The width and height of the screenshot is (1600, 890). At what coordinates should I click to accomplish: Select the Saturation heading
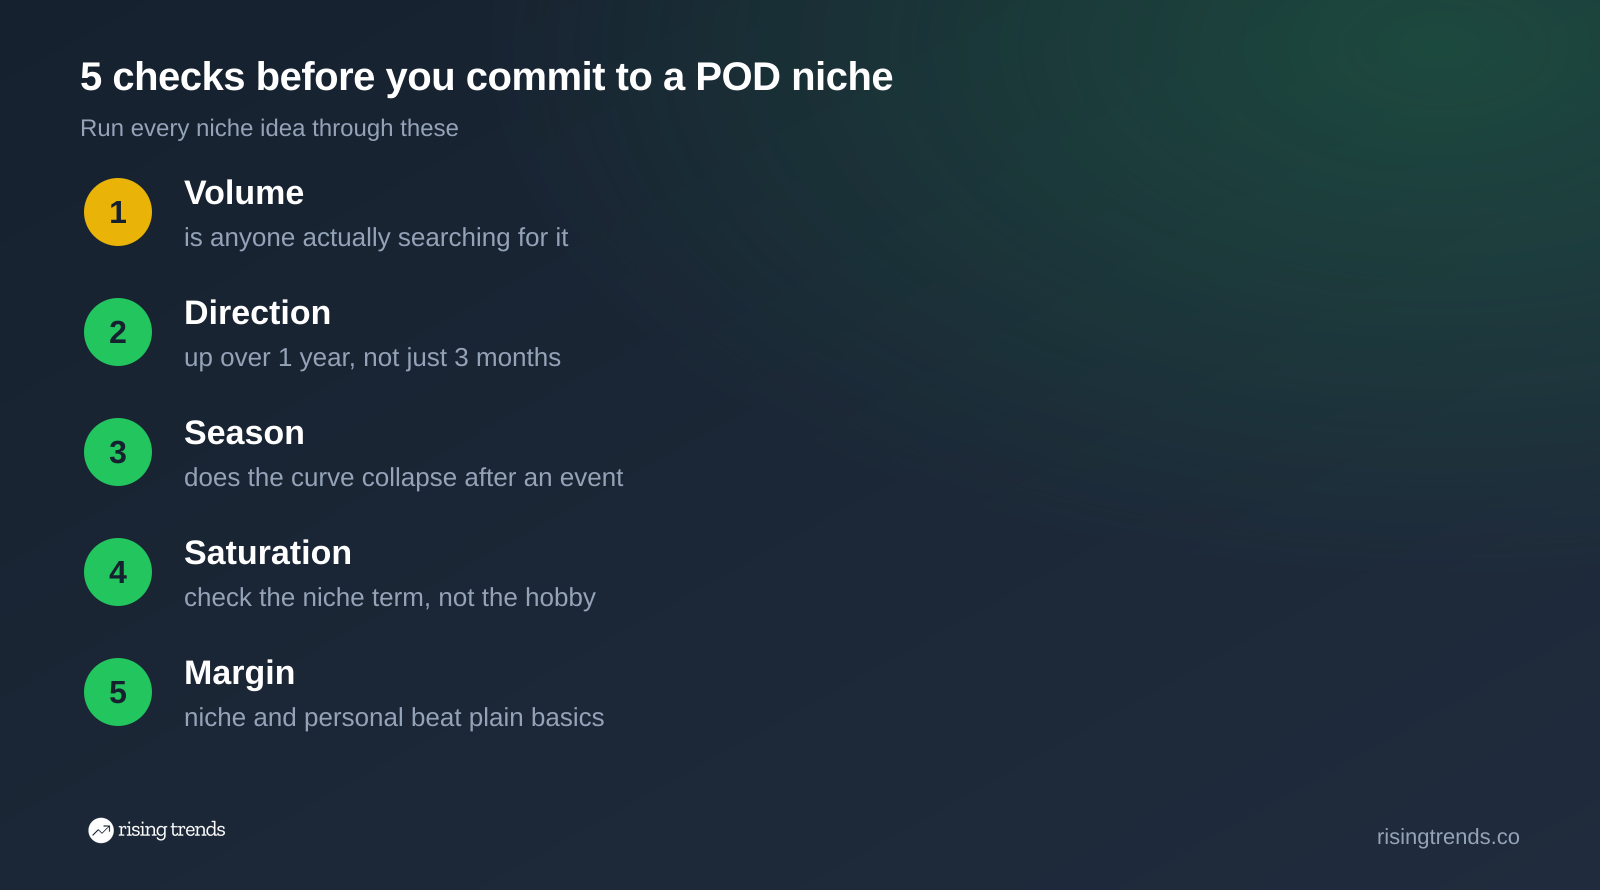pos(268,553)
